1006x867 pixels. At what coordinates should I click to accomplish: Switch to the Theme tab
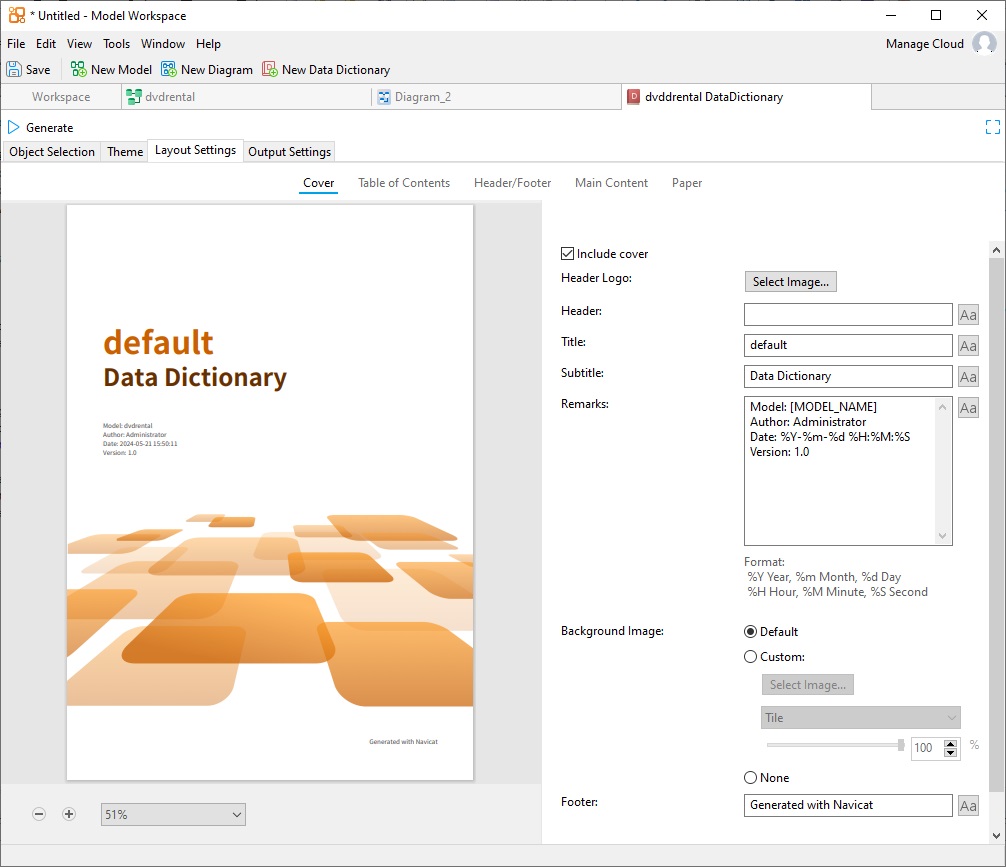tap(125, 151)
